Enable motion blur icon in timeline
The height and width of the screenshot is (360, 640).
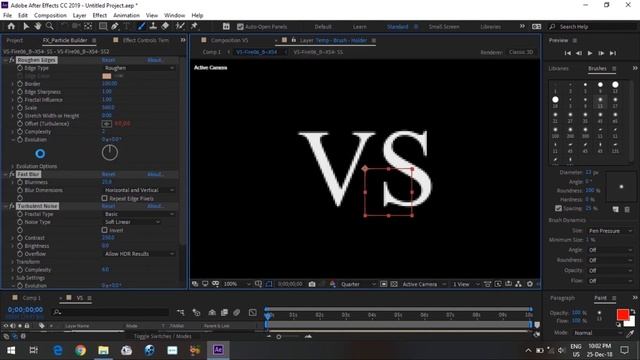point(237,313)
